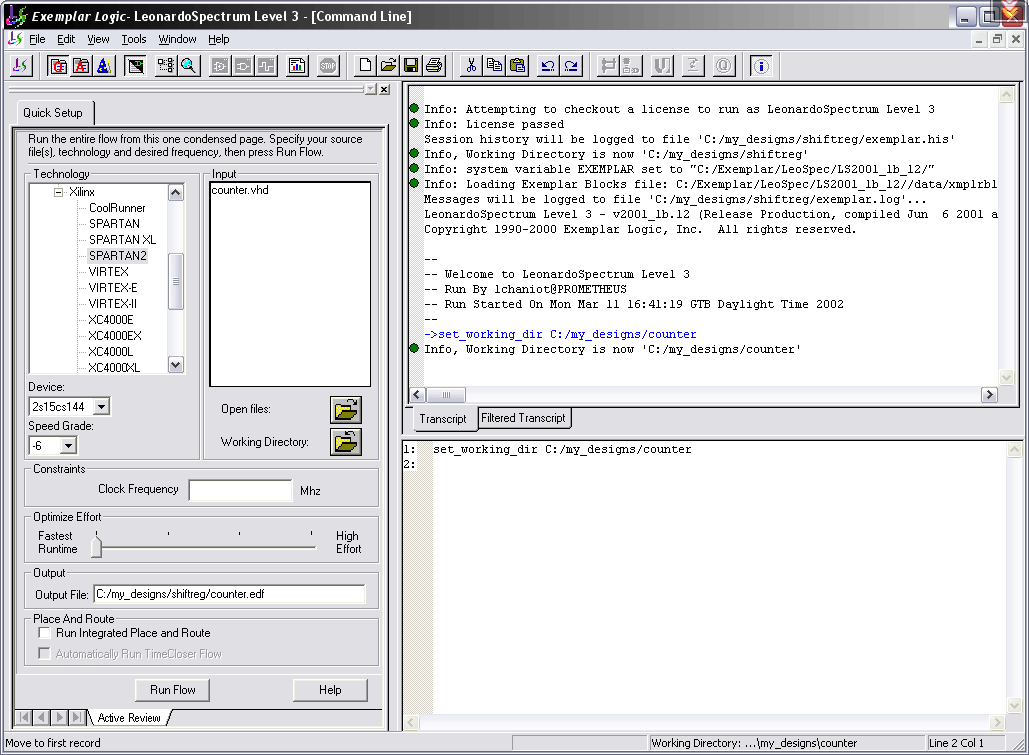Click the set_working_dir command in the transcript

tap(560, 334)
